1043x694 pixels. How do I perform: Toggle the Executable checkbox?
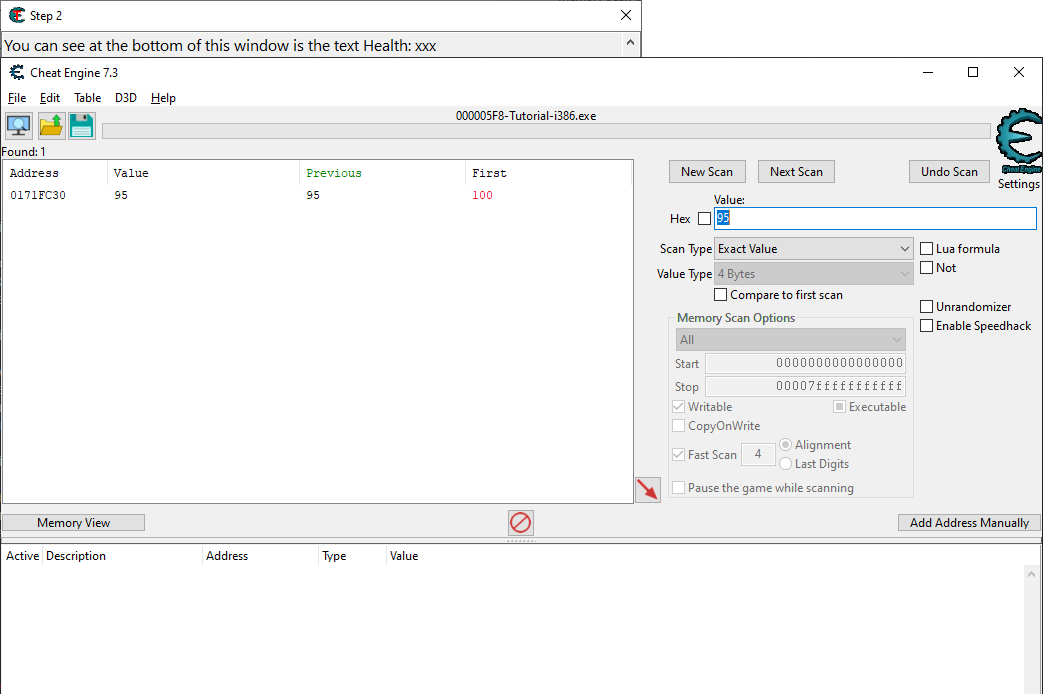pos(839,407)
